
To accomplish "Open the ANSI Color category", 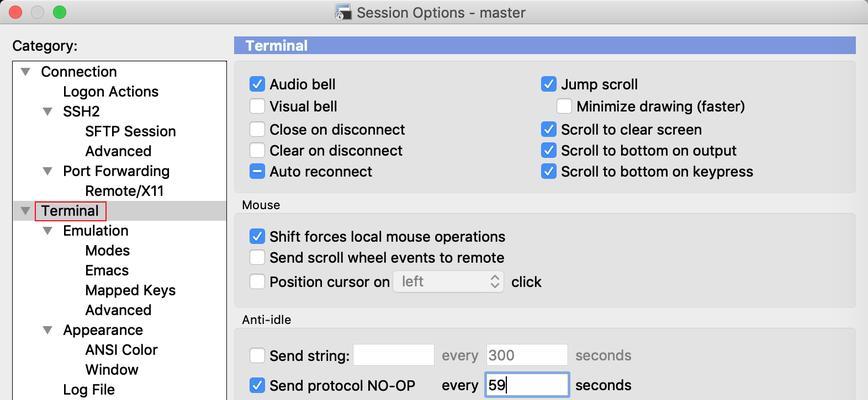I will click(x=121, y=350).
